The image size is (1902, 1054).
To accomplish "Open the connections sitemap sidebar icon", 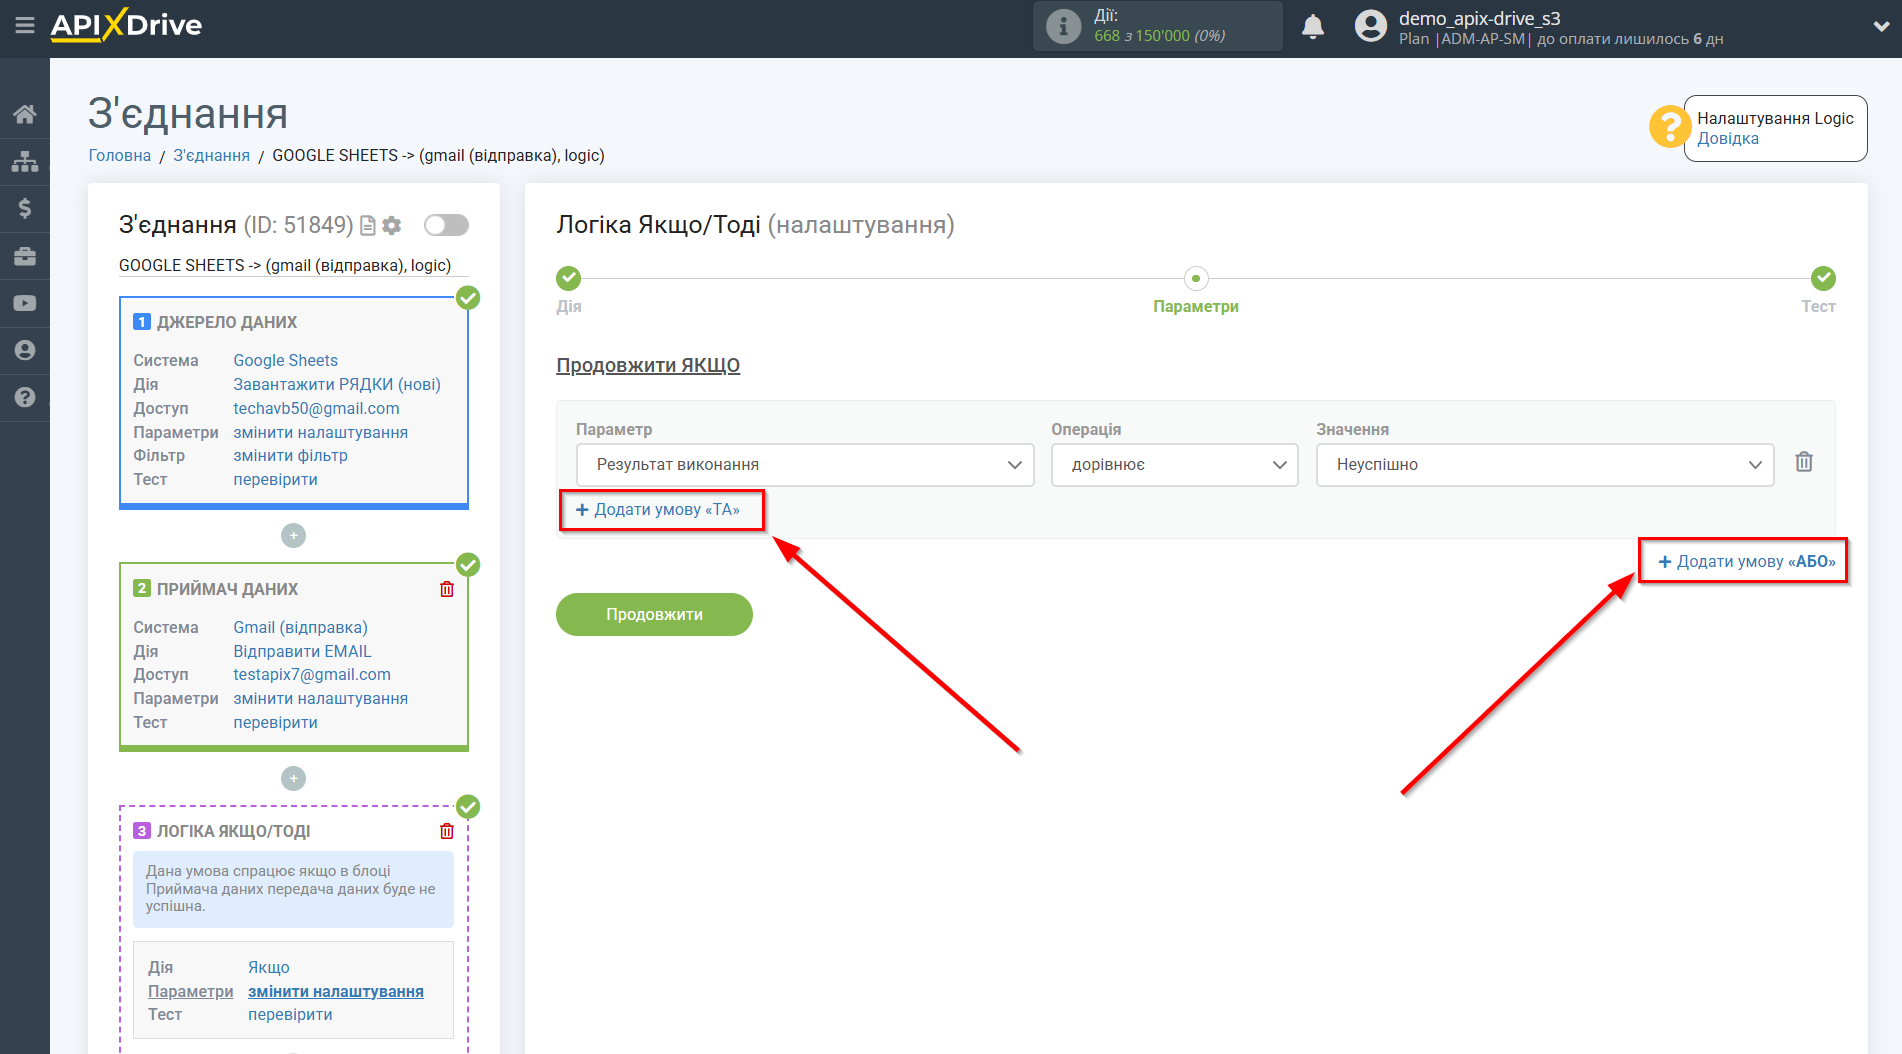I will coord(25,161).
